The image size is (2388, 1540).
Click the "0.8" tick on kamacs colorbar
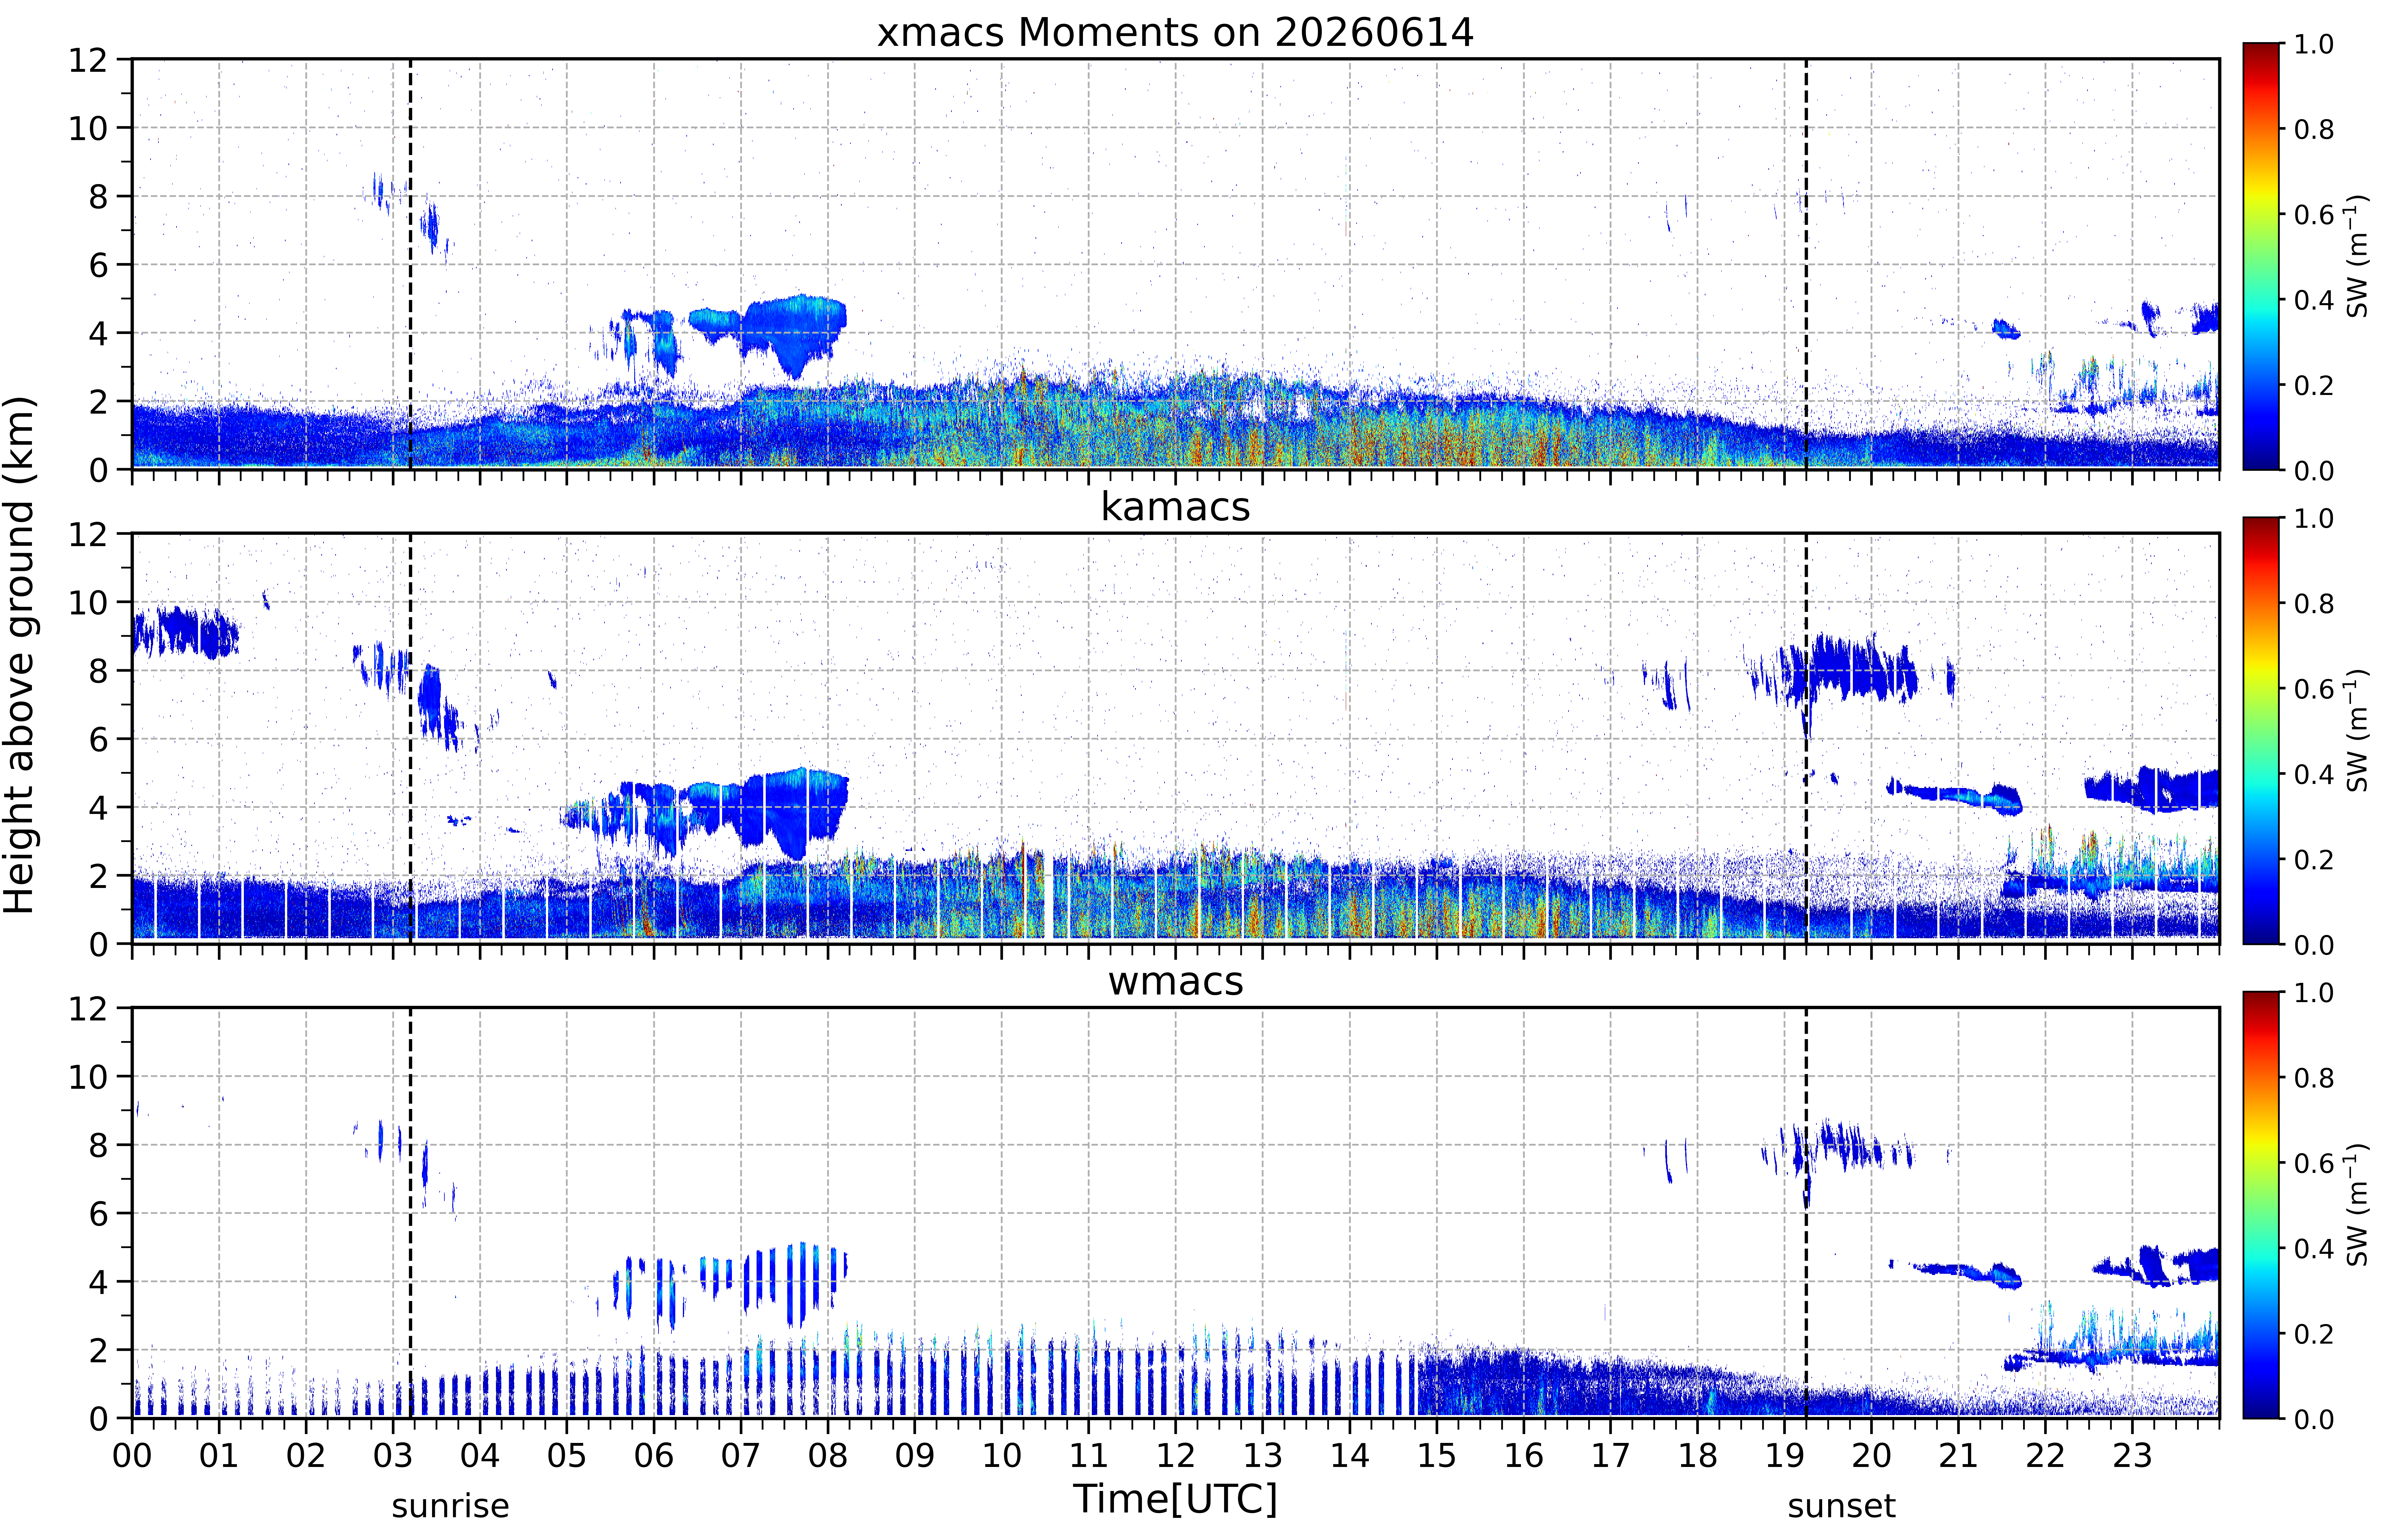point(2314,603)
